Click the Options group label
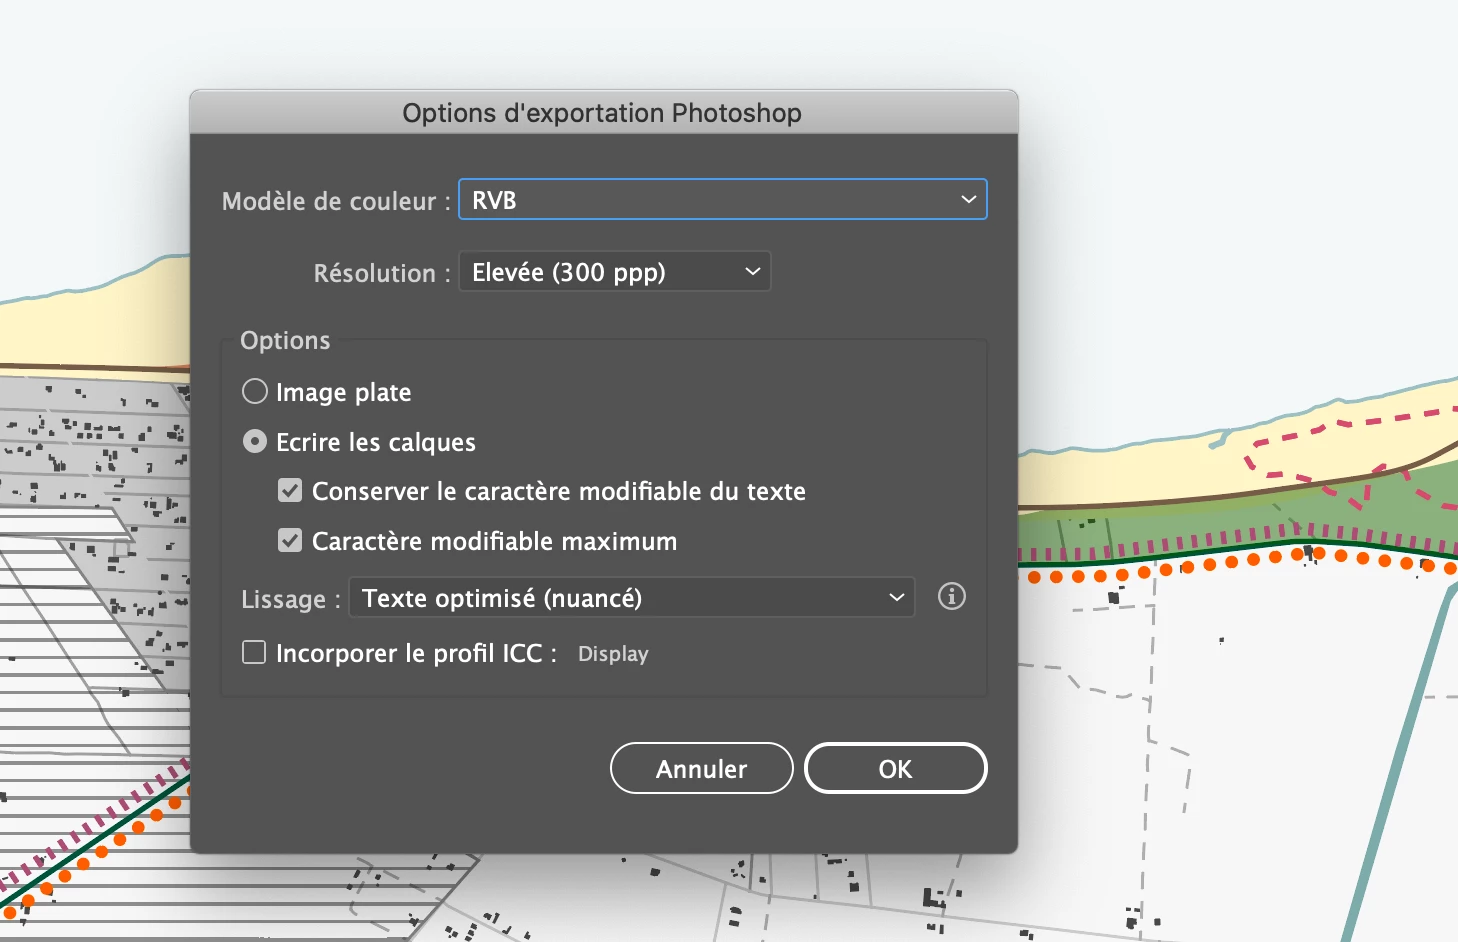 (x=285, y=340)
